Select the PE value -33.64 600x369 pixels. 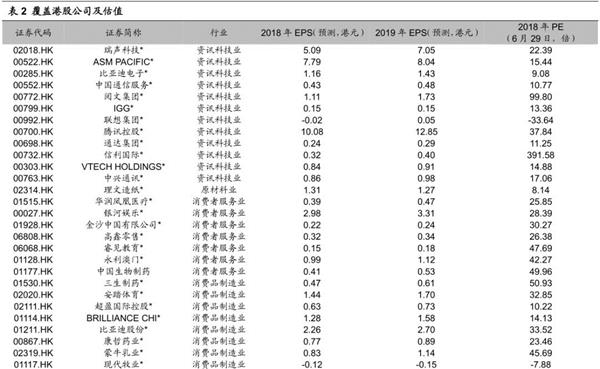pyautogui.click(x=541, y=120)
